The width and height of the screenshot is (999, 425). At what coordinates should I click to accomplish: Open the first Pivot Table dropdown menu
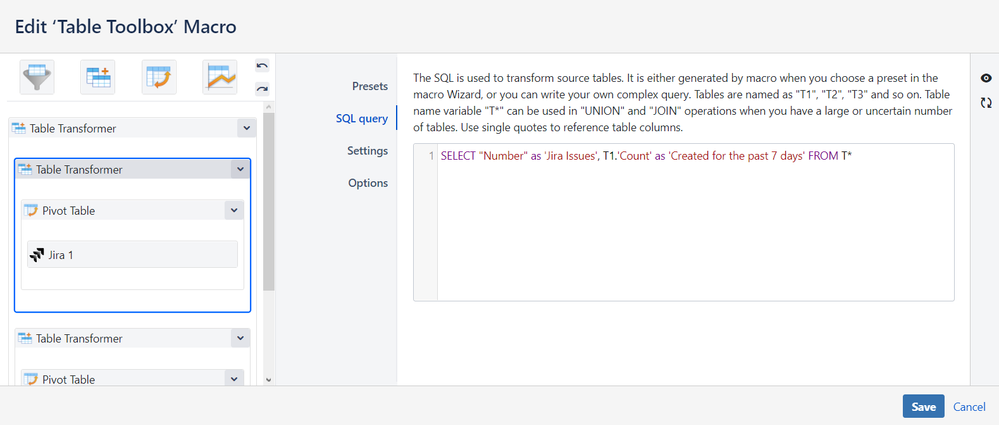coord(233,210)
